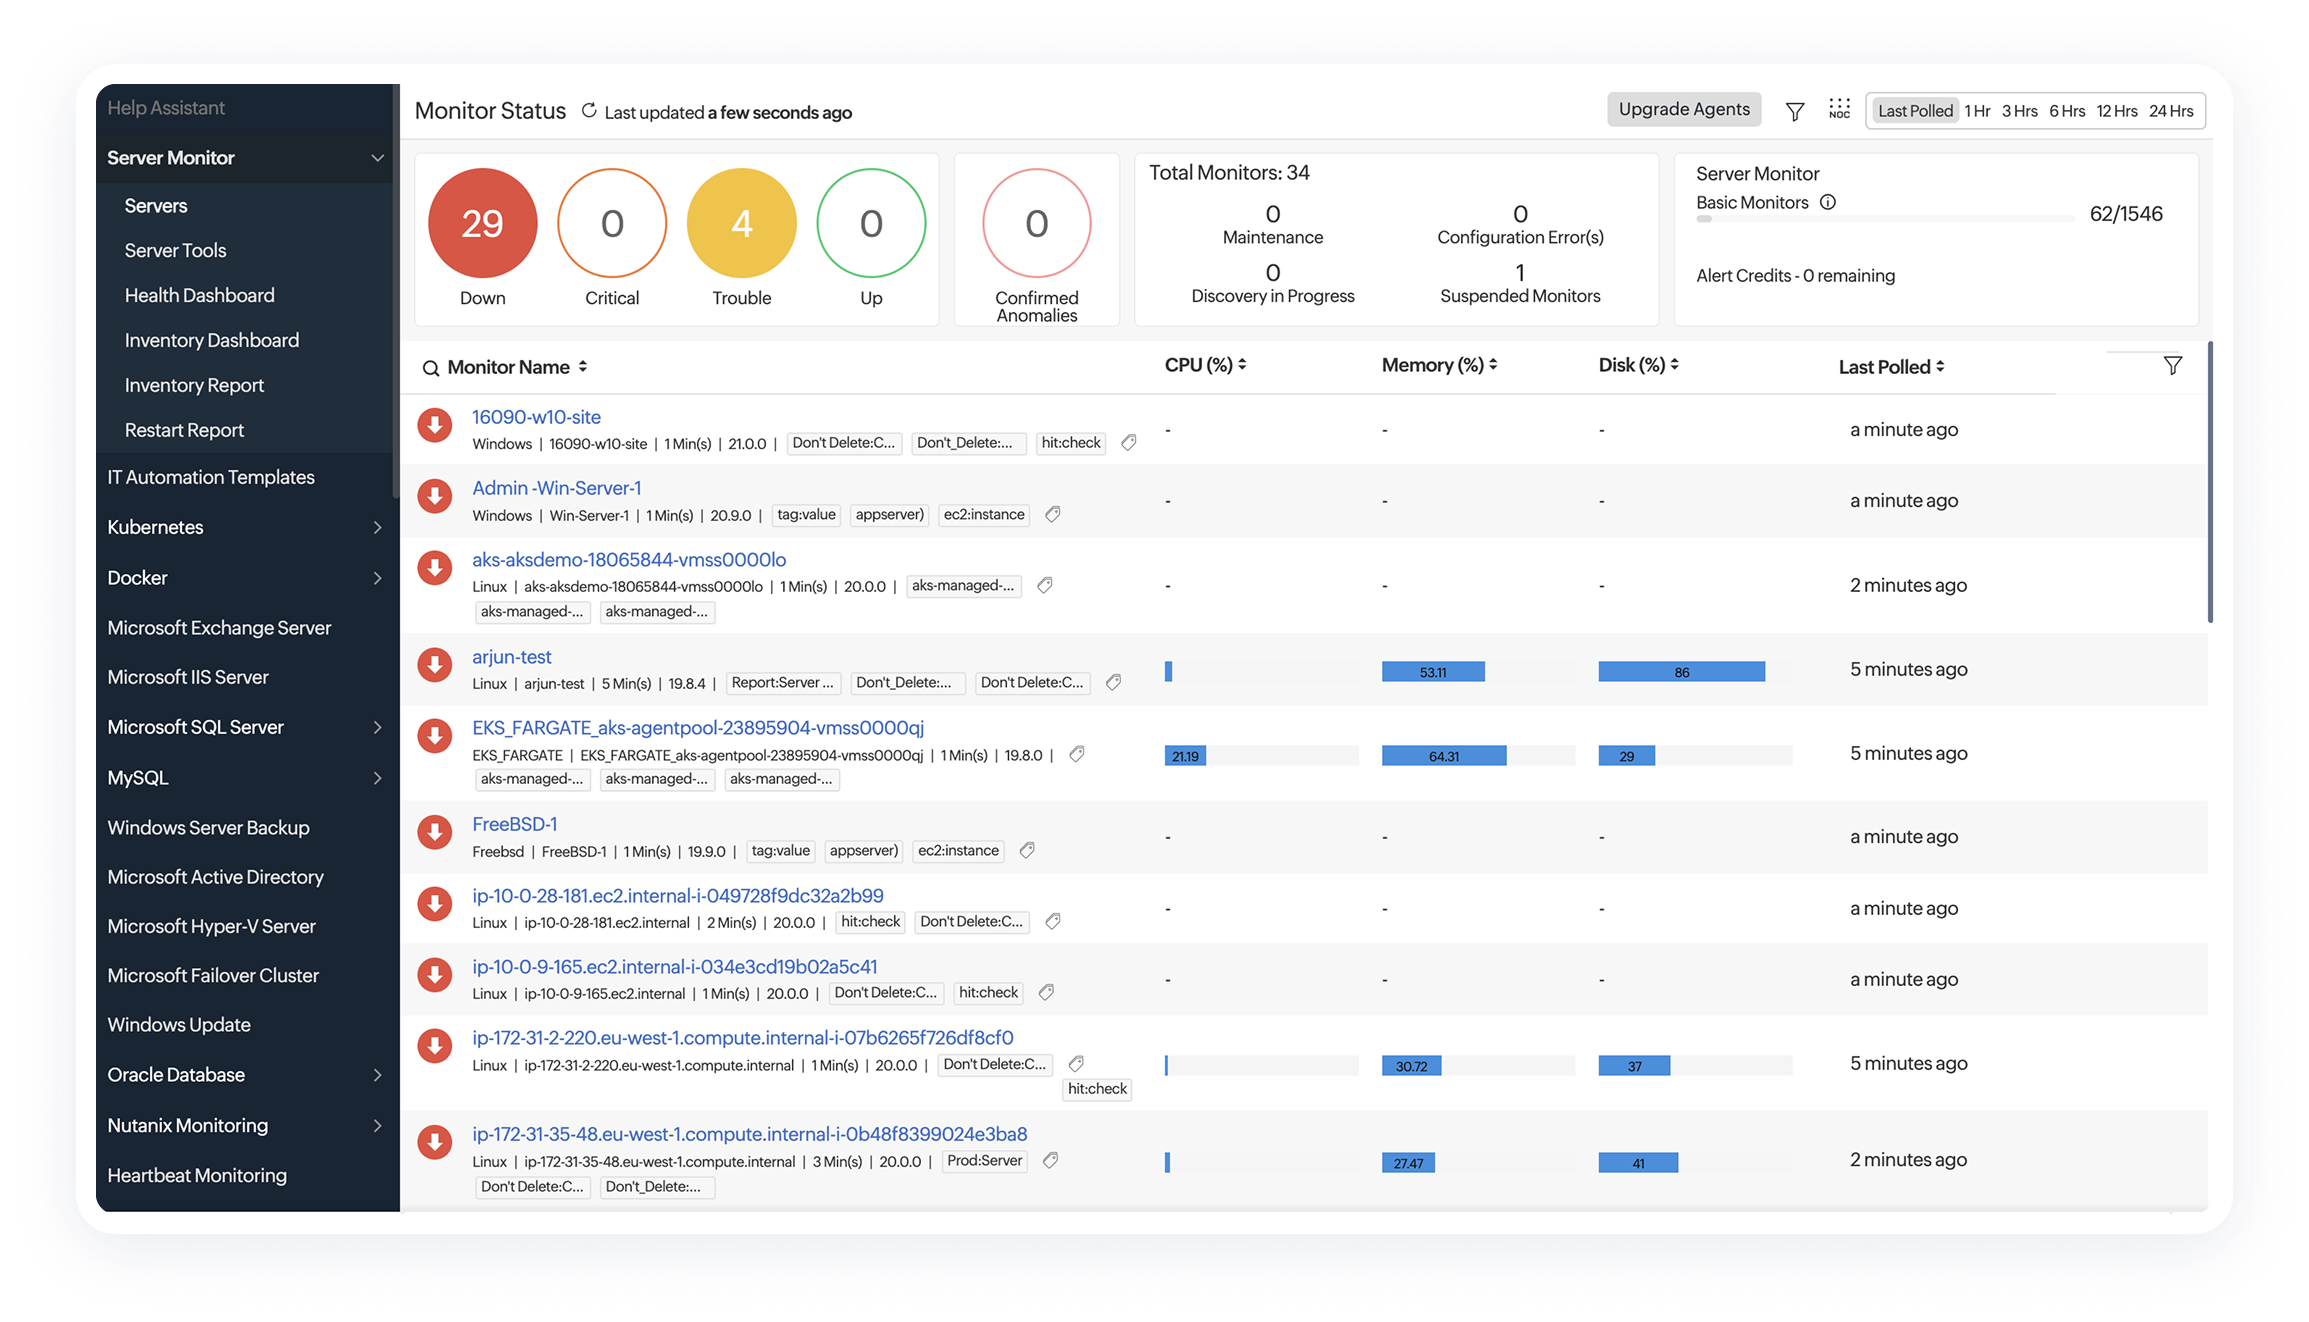The height and width of the screenshot is (1322, 2309).
Task: Click the Upgrade Agents button
Action: pyautogui.click(x=1684, y=109)
